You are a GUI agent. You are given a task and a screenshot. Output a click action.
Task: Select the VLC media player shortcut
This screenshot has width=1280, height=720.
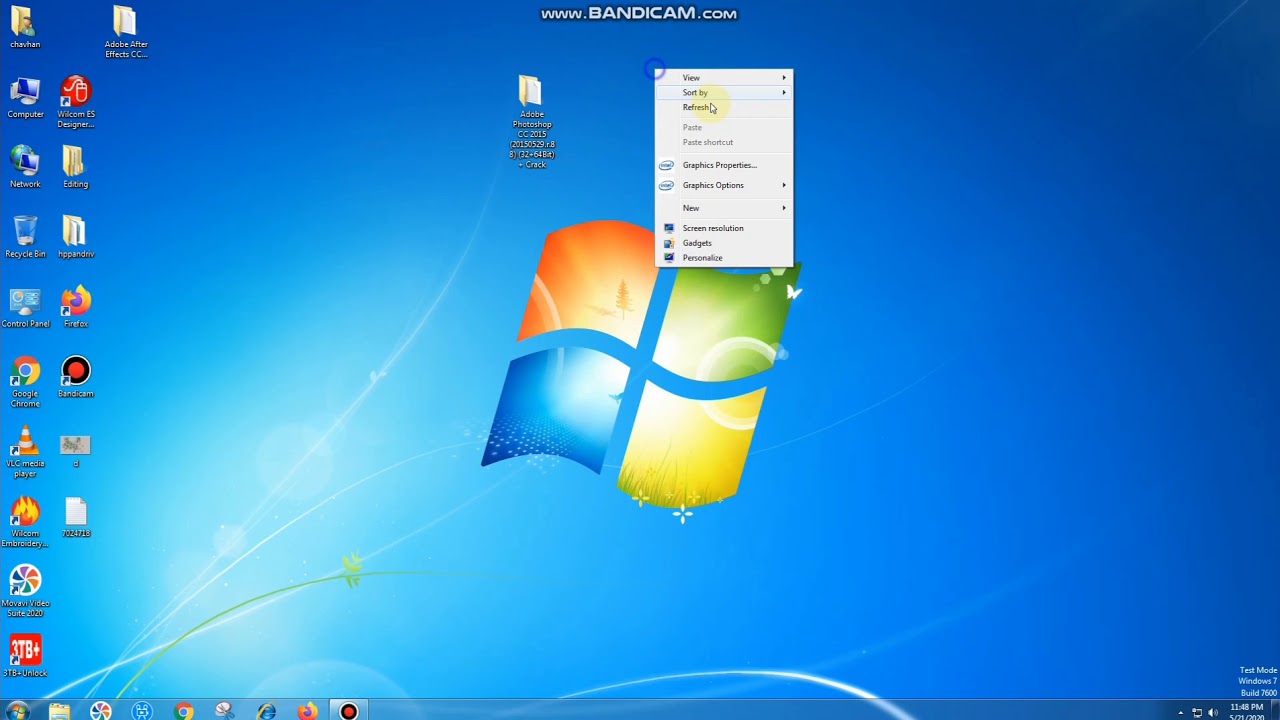click(x=25, y=452)
